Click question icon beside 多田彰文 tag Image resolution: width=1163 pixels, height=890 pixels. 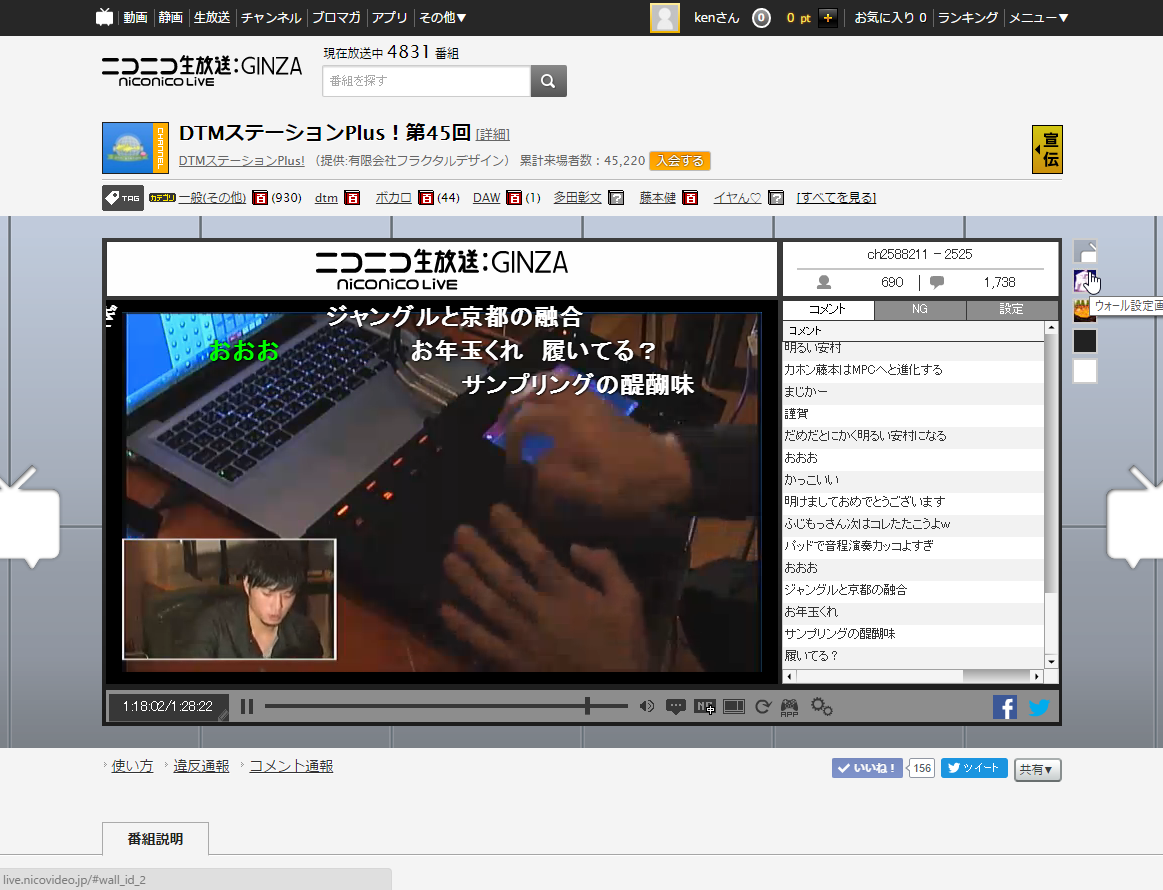(616, 198)
